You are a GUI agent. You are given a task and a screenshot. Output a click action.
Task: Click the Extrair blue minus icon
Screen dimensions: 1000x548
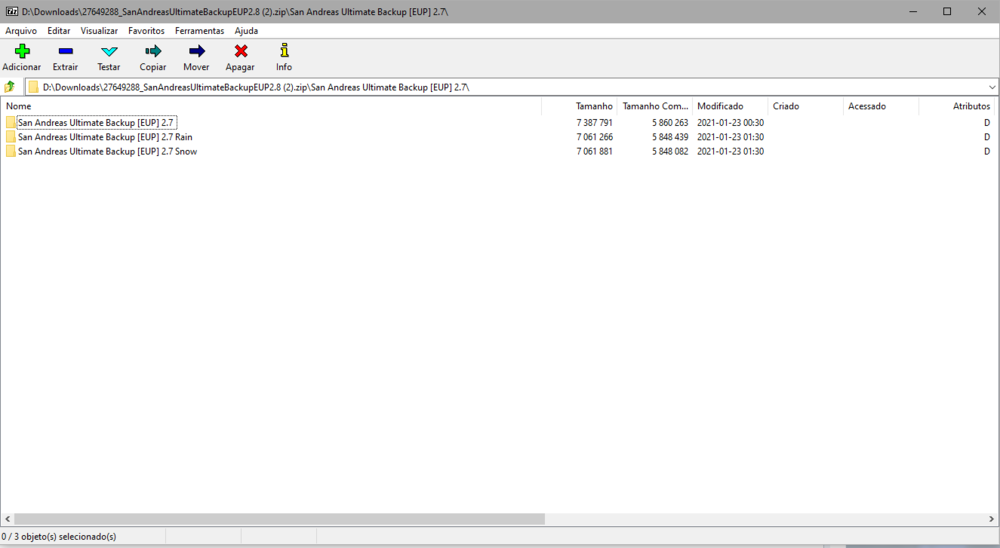pyautogui.click(x=66, y=51)
